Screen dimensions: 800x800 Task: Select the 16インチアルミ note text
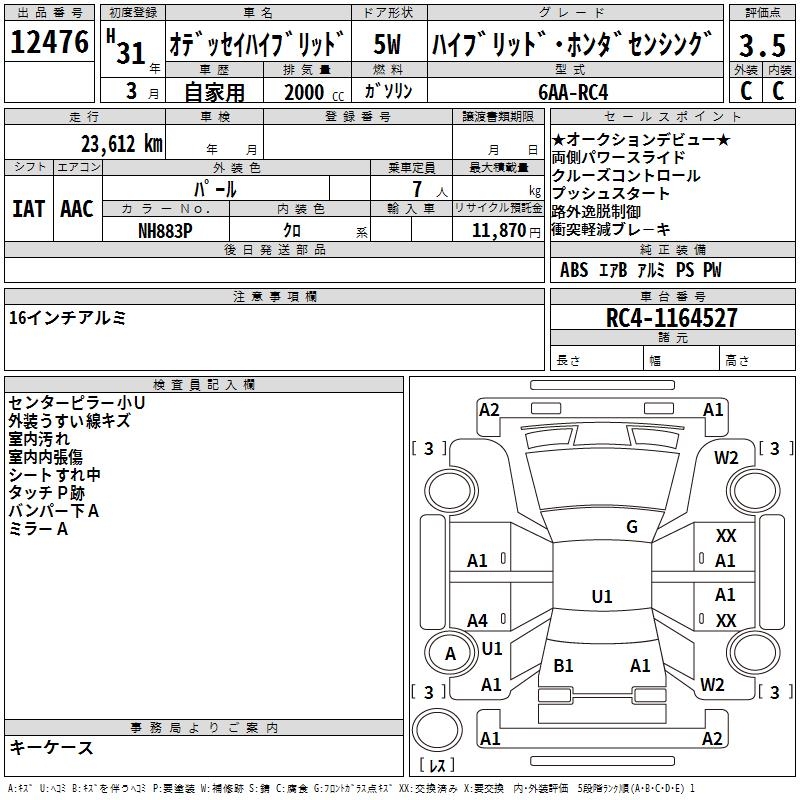point(68,318)
